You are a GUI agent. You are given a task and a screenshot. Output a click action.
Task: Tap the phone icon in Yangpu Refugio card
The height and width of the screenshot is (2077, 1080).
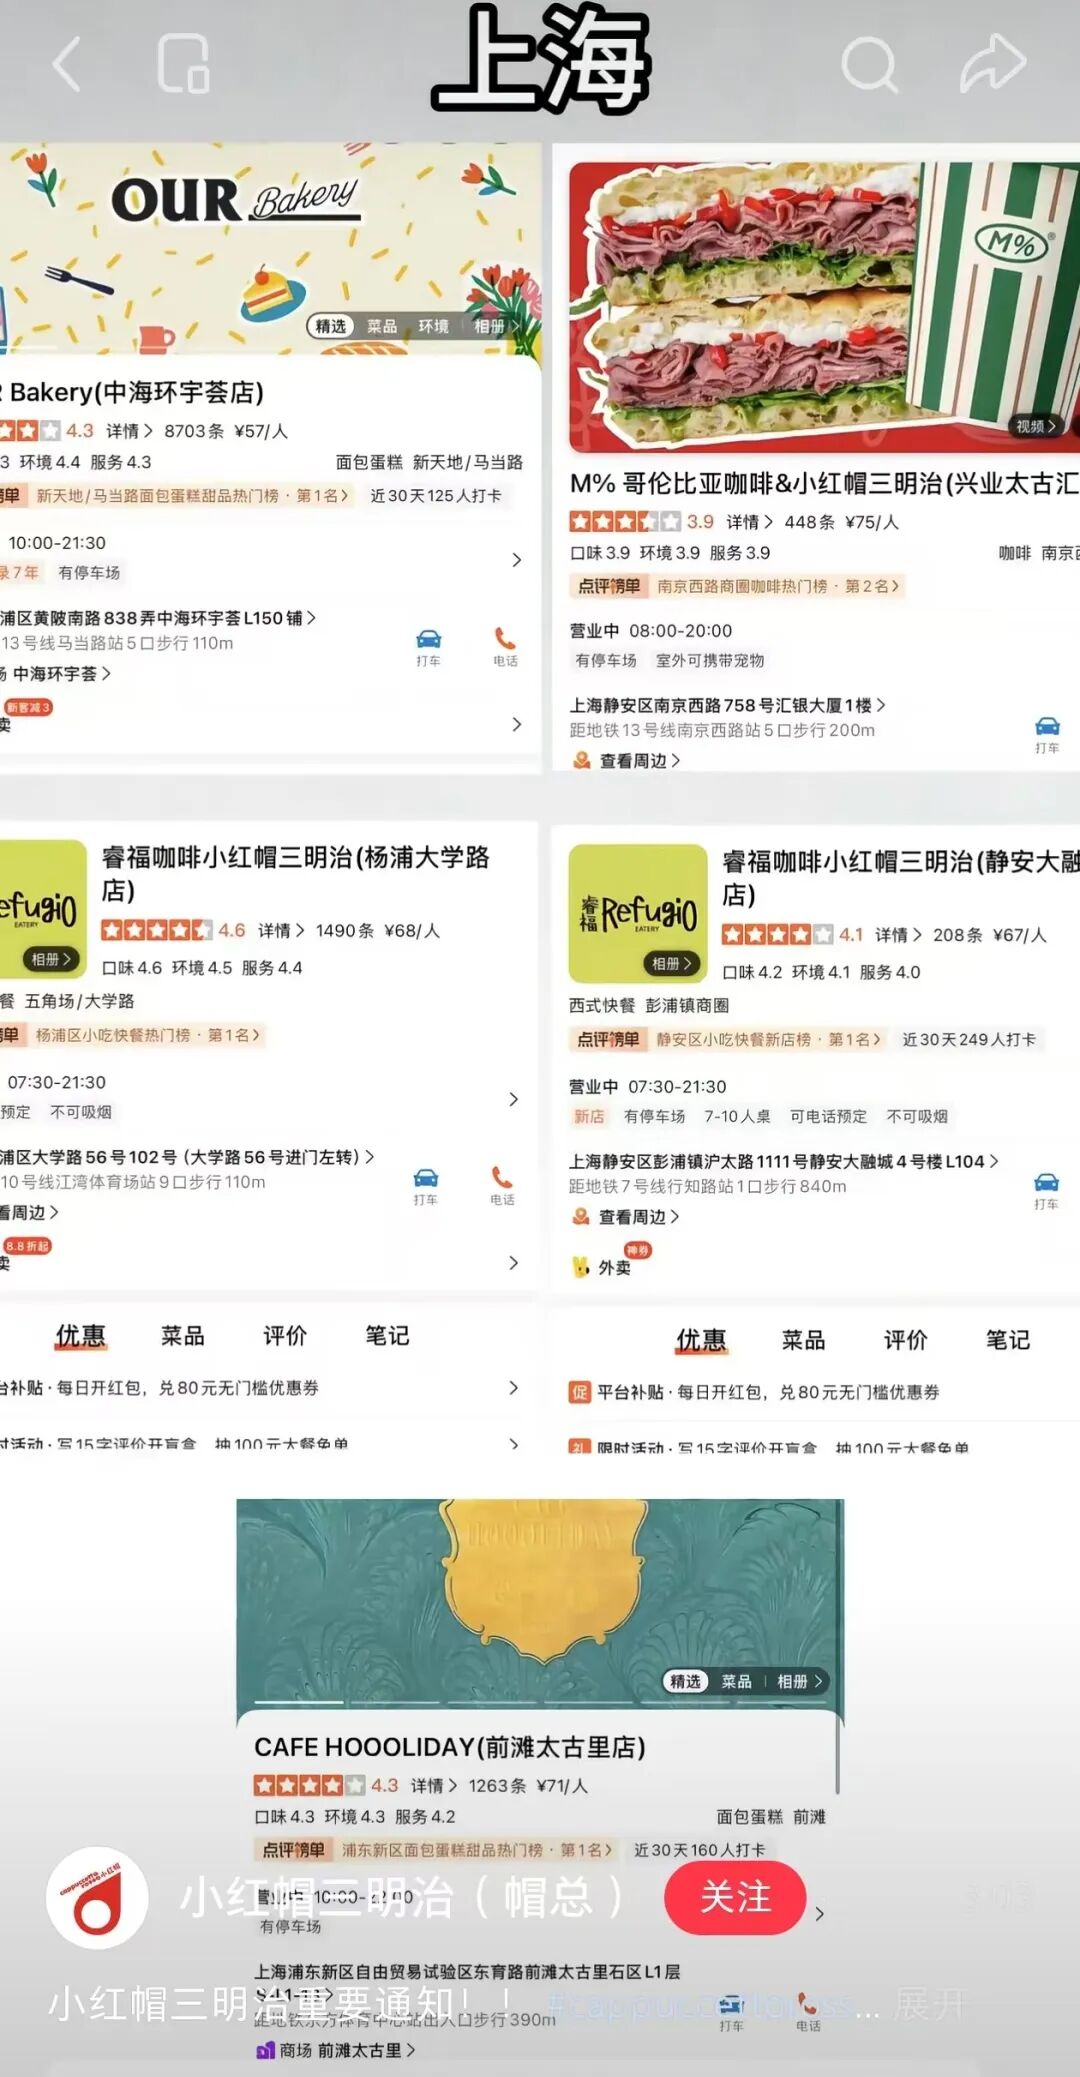coord(502,1185)
